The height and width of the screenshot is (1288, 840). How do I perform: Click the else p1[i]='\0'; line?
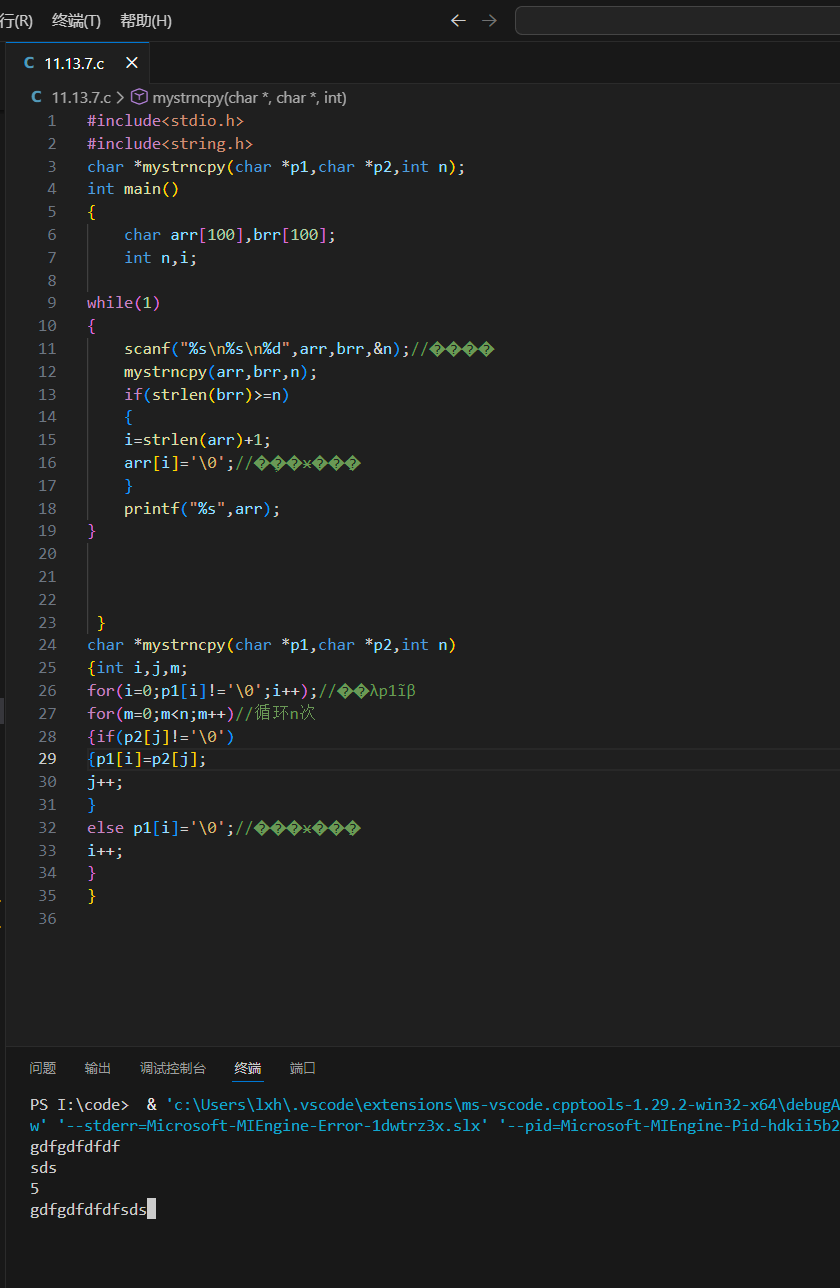pyautogui.click(x=223, y=828)
